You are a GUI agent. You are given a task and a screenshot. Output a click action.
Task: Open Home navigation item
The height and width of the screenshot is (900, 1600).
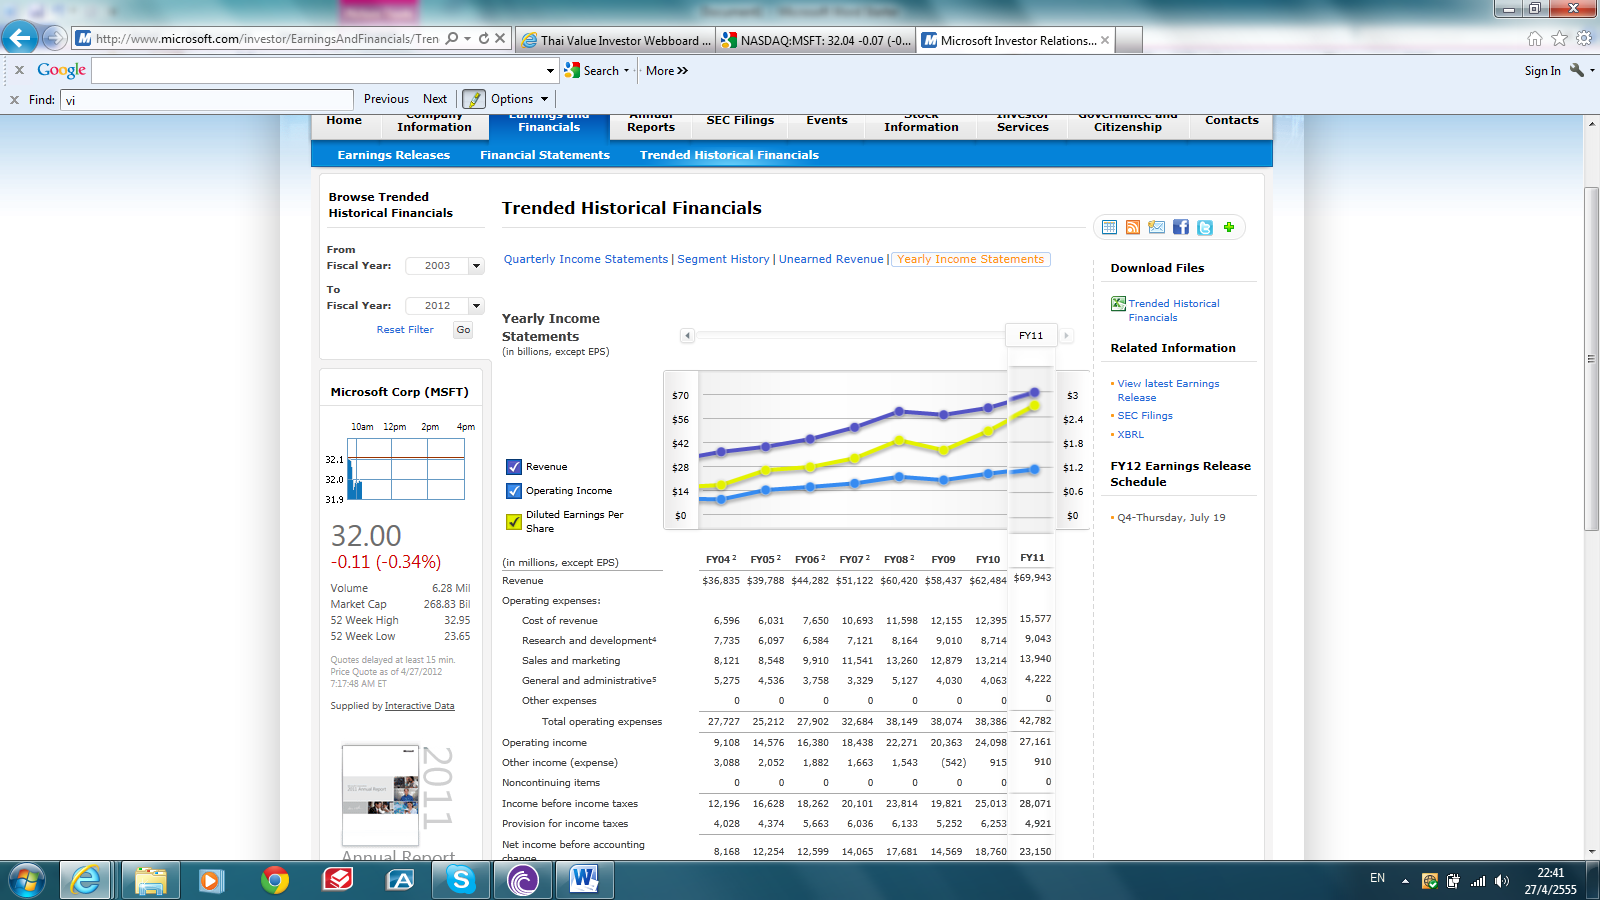(344, 121)
